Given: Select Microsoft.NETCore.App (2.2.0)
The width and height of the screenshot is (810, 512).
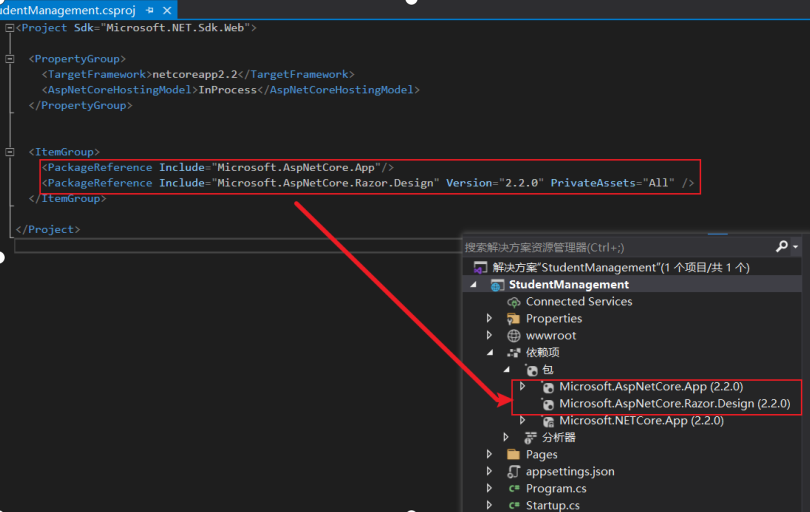Looking at the screenshot, I should click(642, 421).
